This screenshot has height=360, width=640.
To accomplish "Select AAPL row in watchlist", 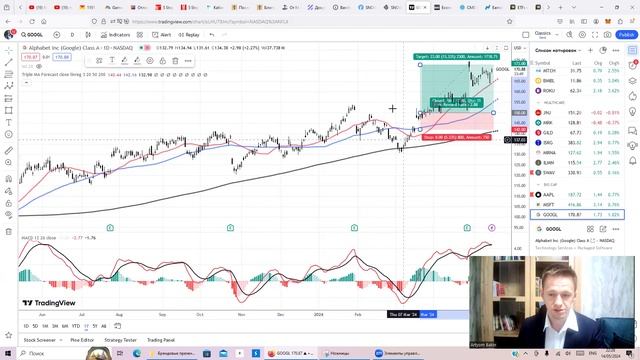I will tap(577, 195).
